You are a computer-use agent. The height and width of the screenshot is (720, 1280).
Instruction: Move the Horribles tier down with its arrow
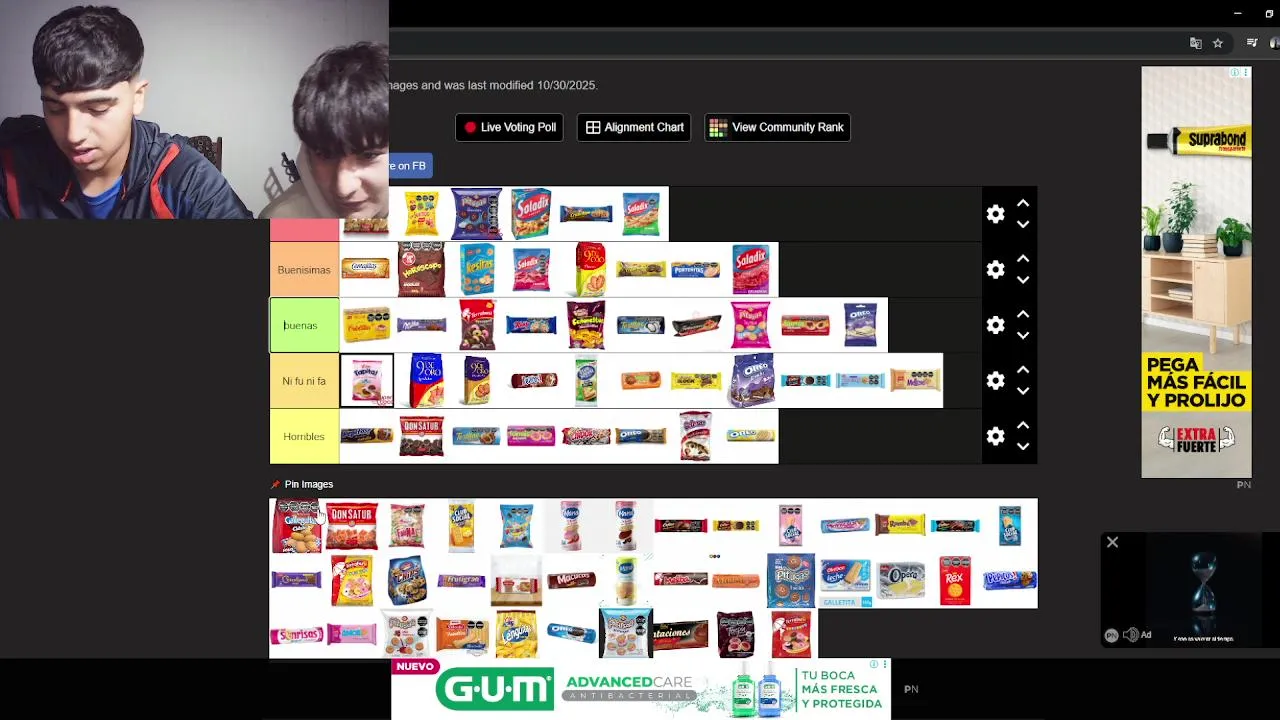(1023, 447)
